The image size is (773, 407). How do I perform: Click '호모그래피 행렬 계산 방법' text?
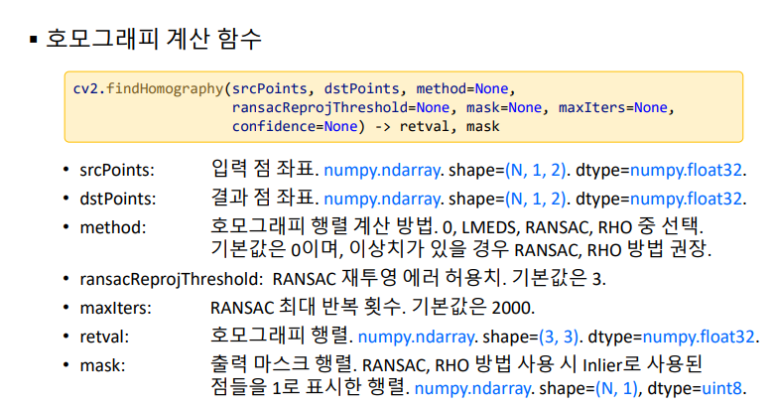click(321, 226)
